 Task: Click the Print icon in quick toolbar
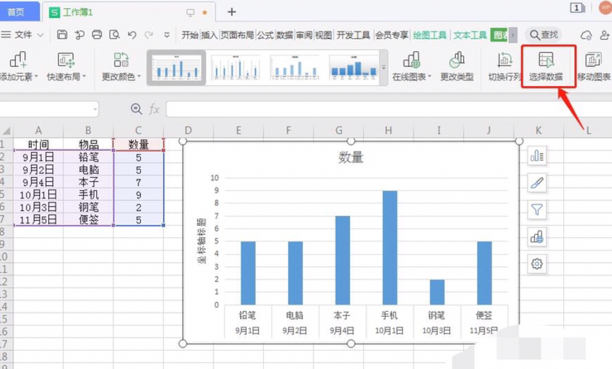[x=97, y=35]
